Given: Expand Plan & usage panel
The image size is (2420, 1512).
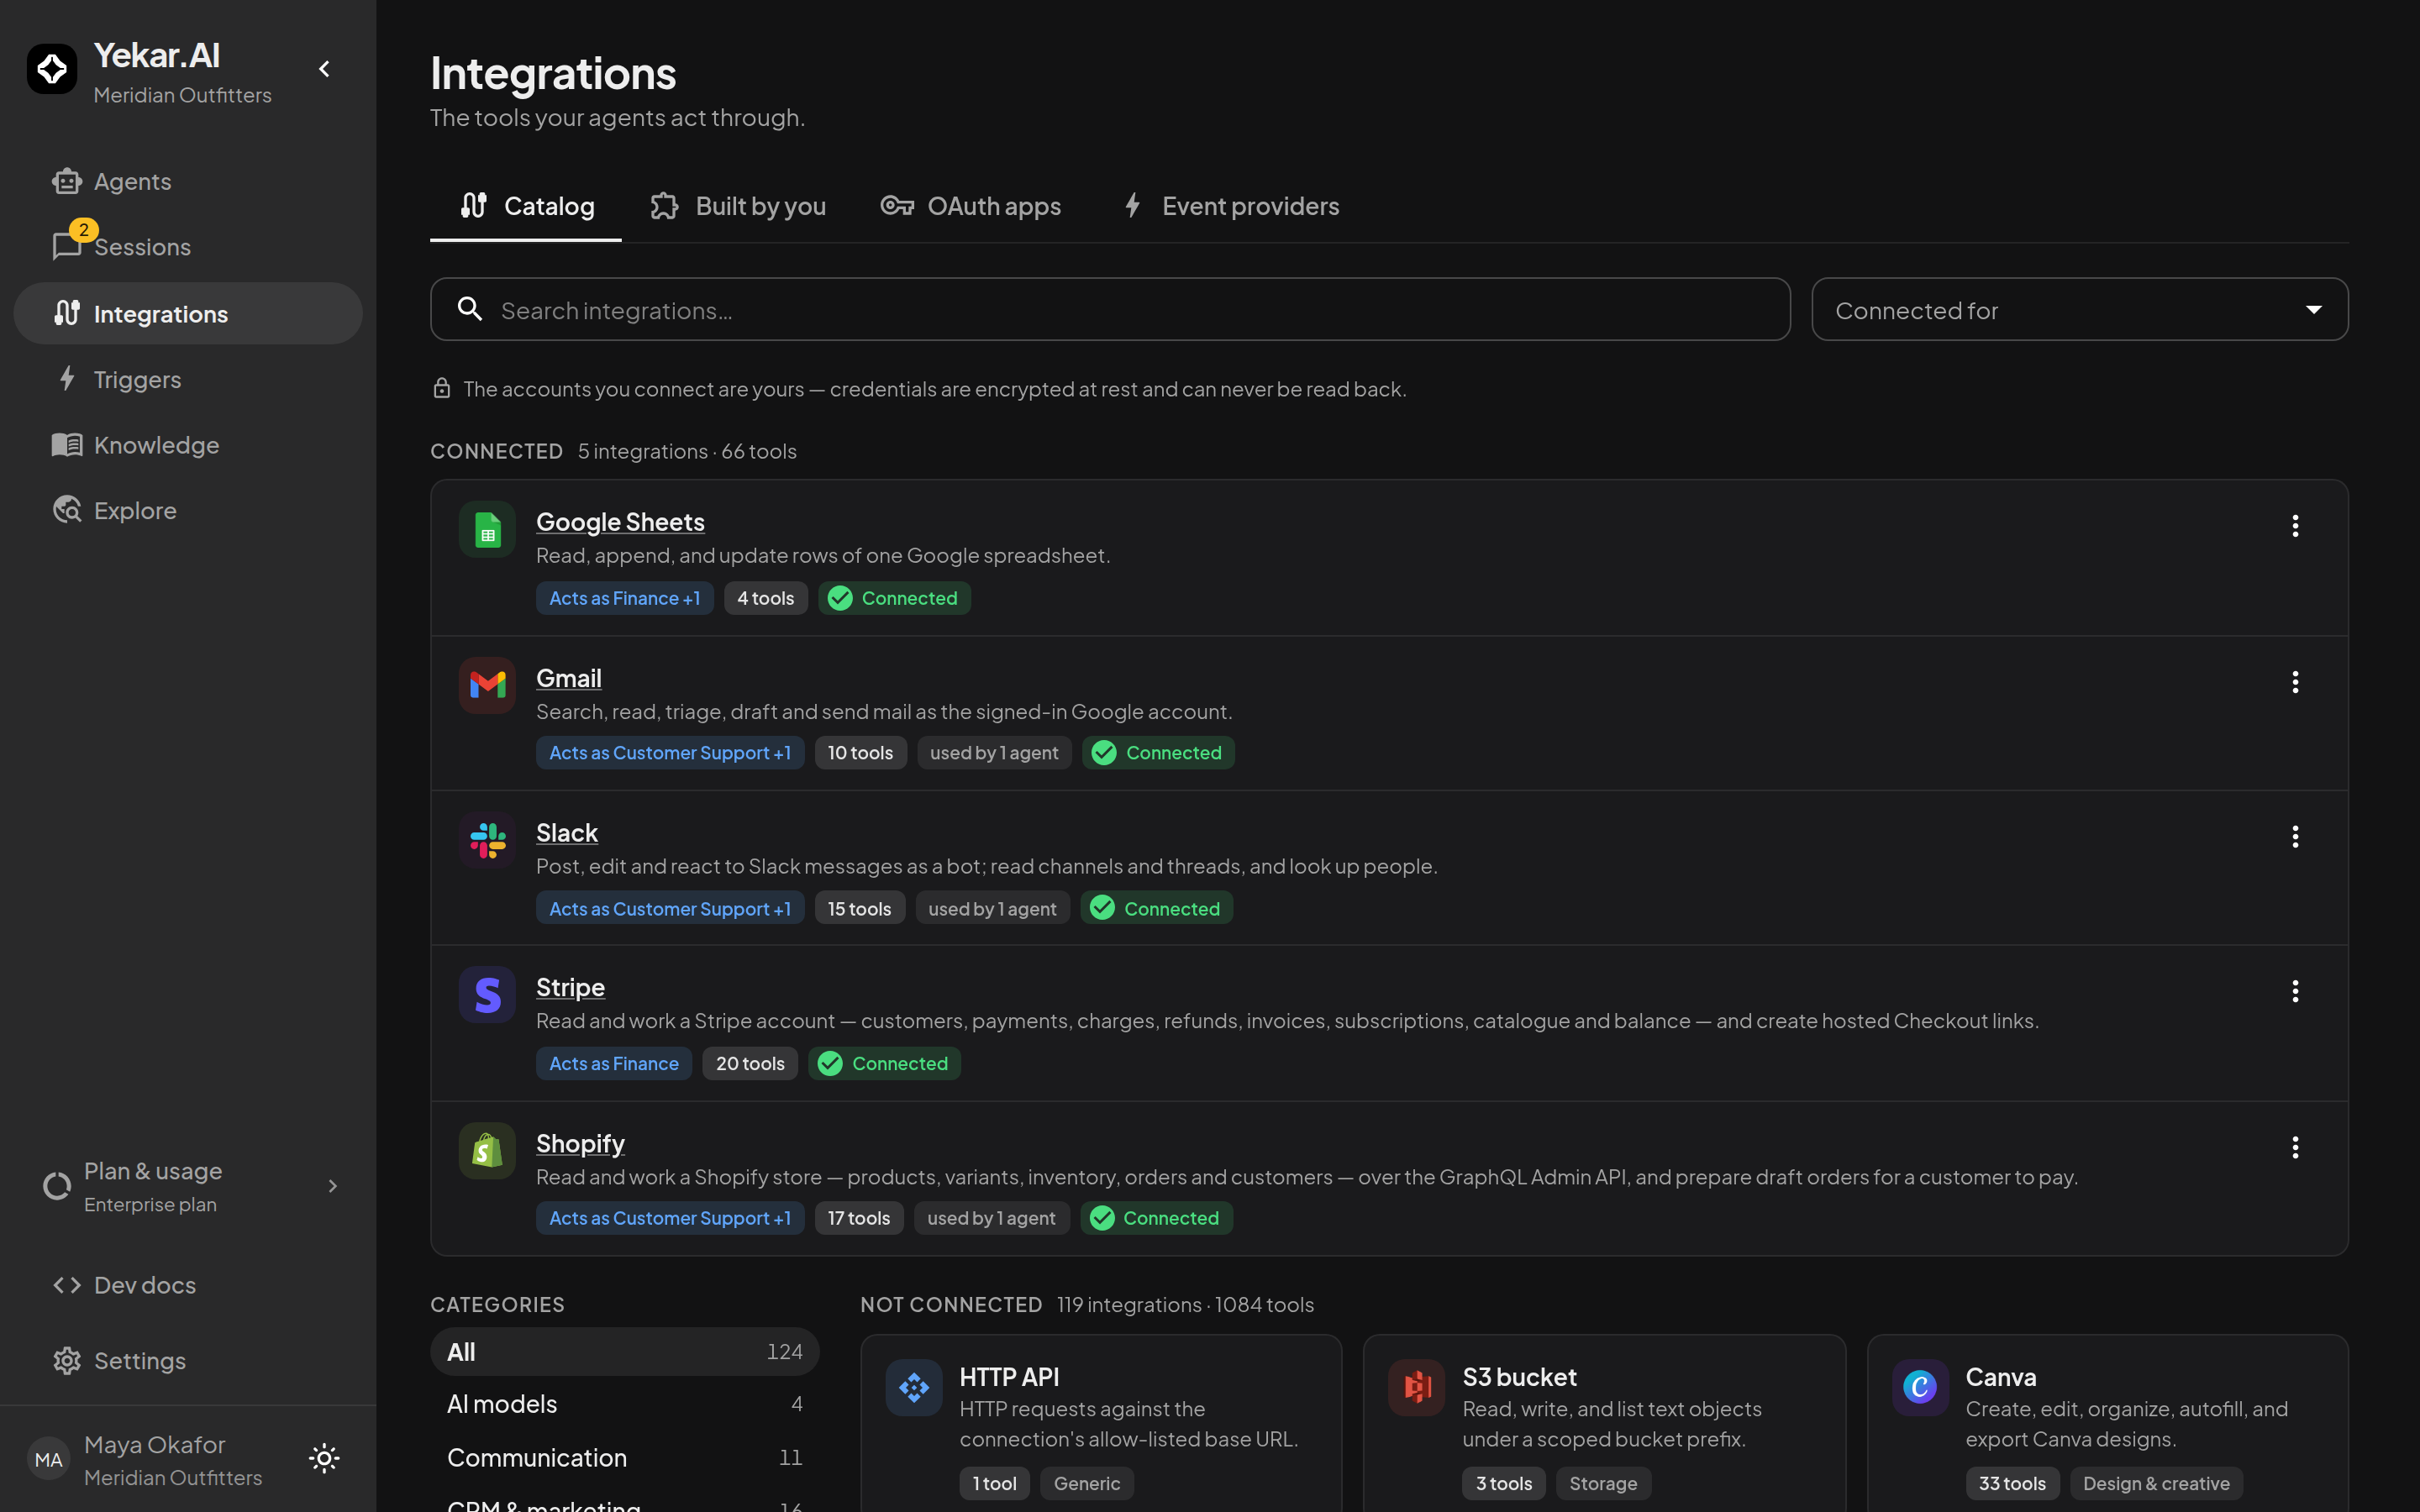Looking at the screenshot, I should pyautogui.click(x=190, y=1186).
